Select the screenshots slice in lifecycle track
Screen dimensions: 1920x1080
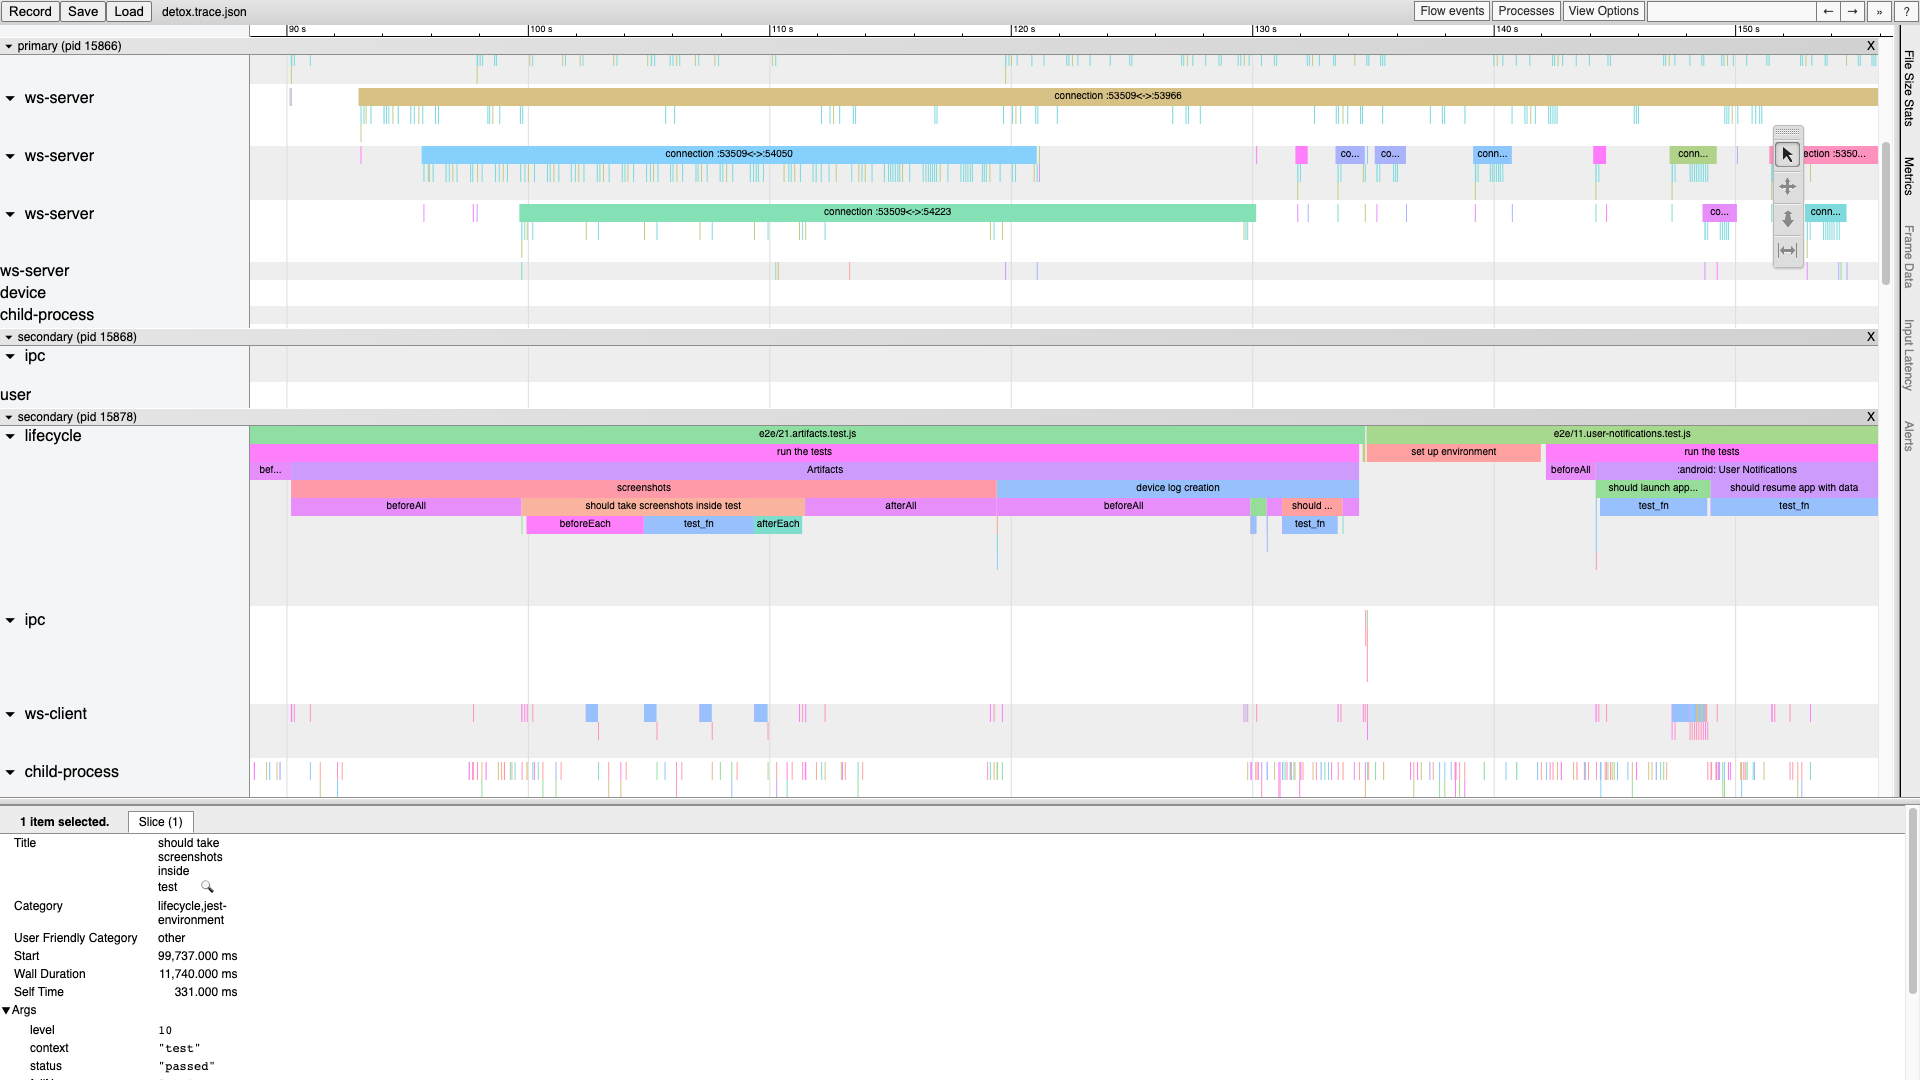click(643, 488)
